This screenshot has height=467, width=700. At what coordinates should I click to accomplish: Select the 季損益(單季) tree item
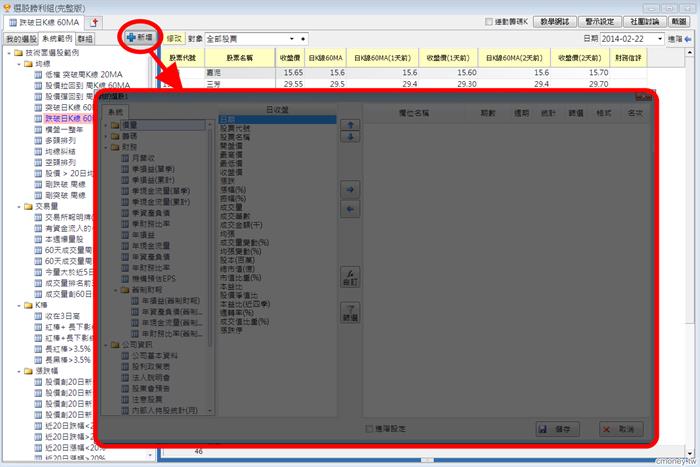pos(153,169)
